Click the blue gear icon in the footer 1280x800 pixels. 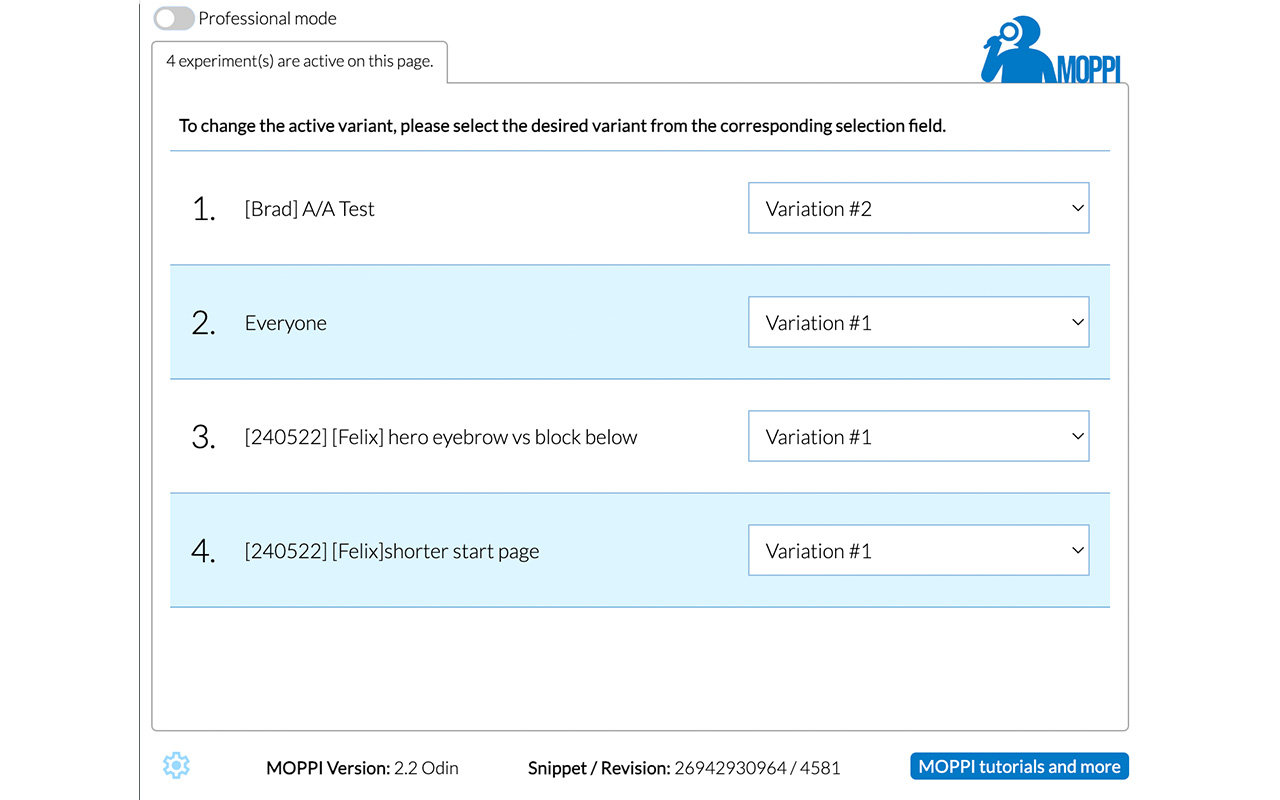pos(175,764)
